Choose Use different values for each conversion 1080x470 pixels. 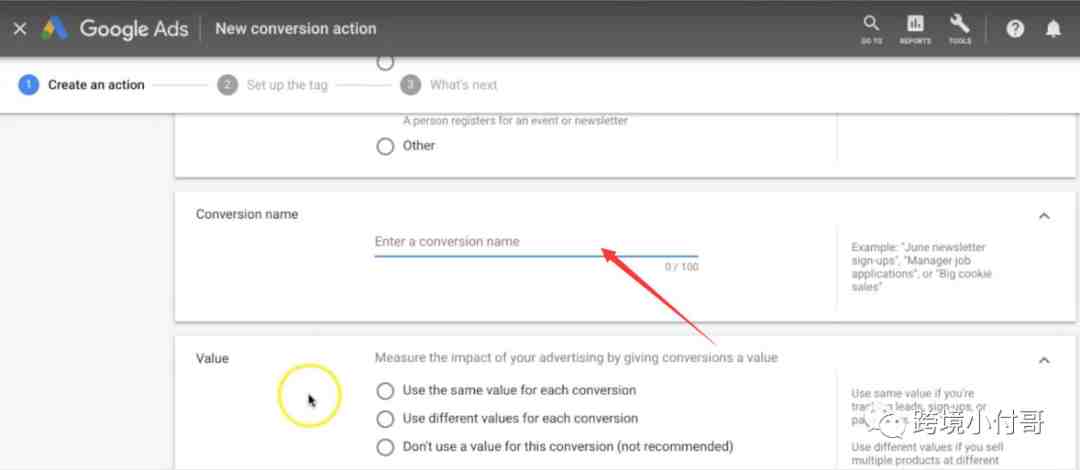tap(385, 419)
